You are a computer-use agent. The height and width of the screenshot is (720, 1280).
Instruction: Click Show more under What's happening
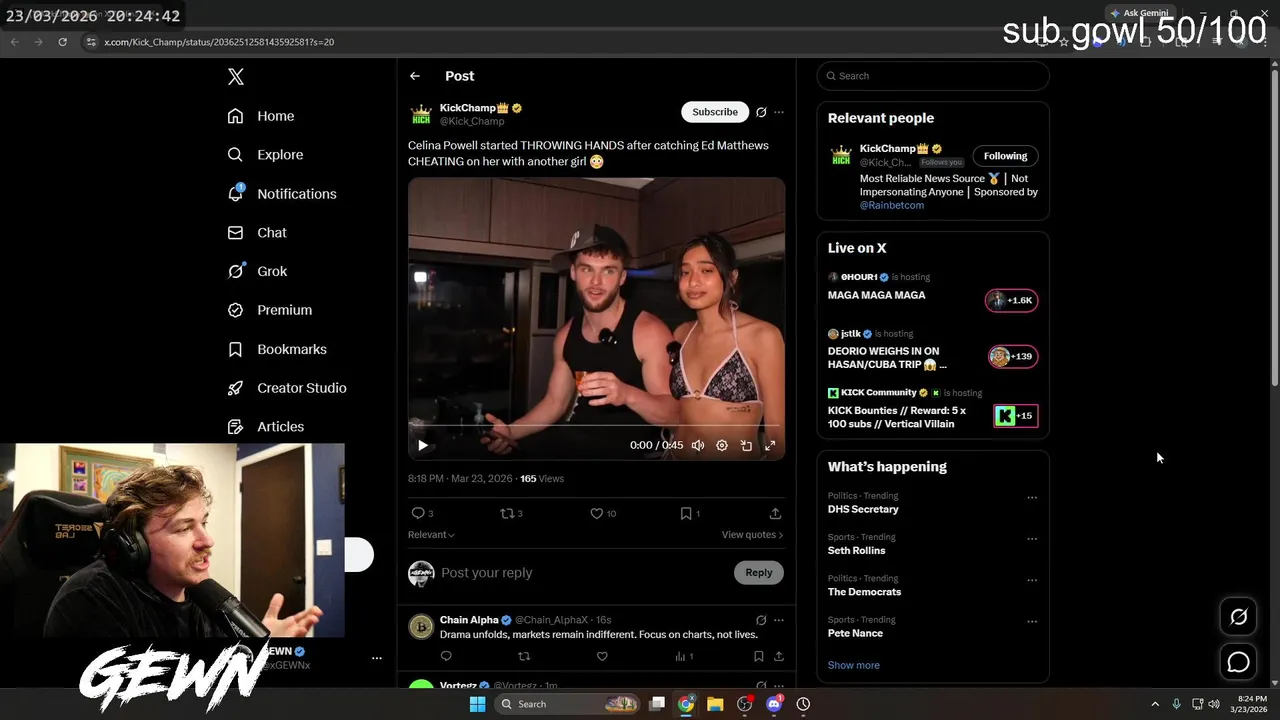(854, 665)
